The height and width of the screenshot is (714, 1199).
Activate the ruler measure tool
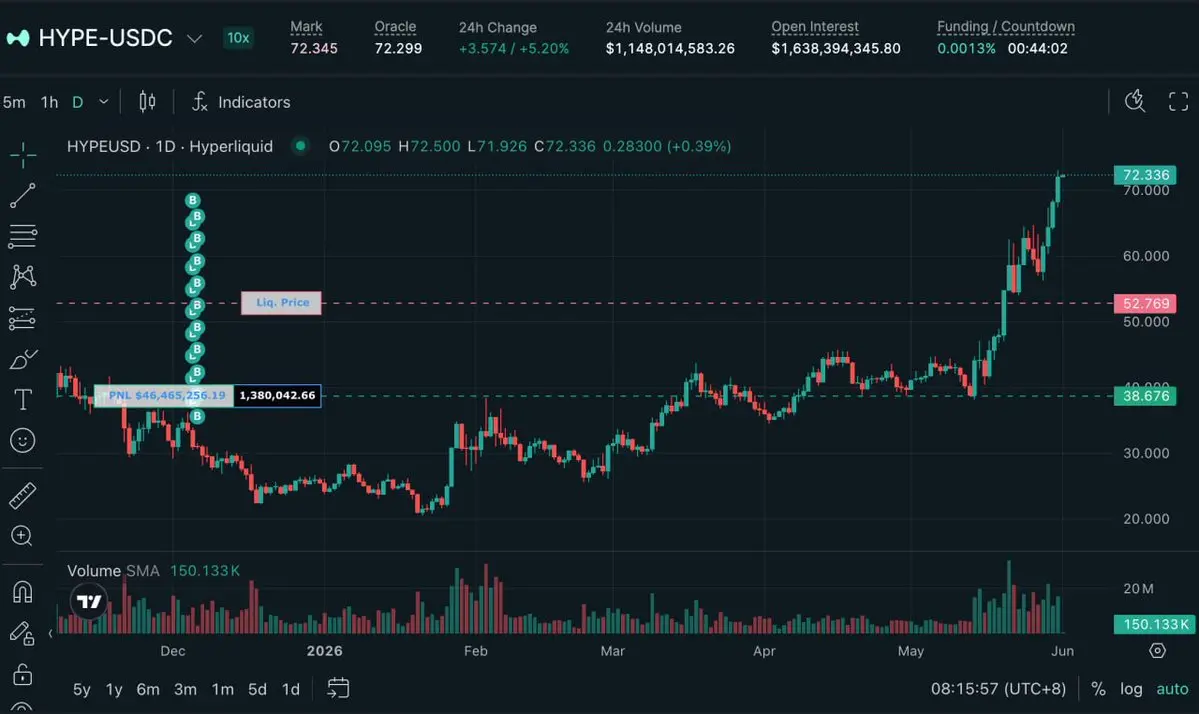coord(22,495)
